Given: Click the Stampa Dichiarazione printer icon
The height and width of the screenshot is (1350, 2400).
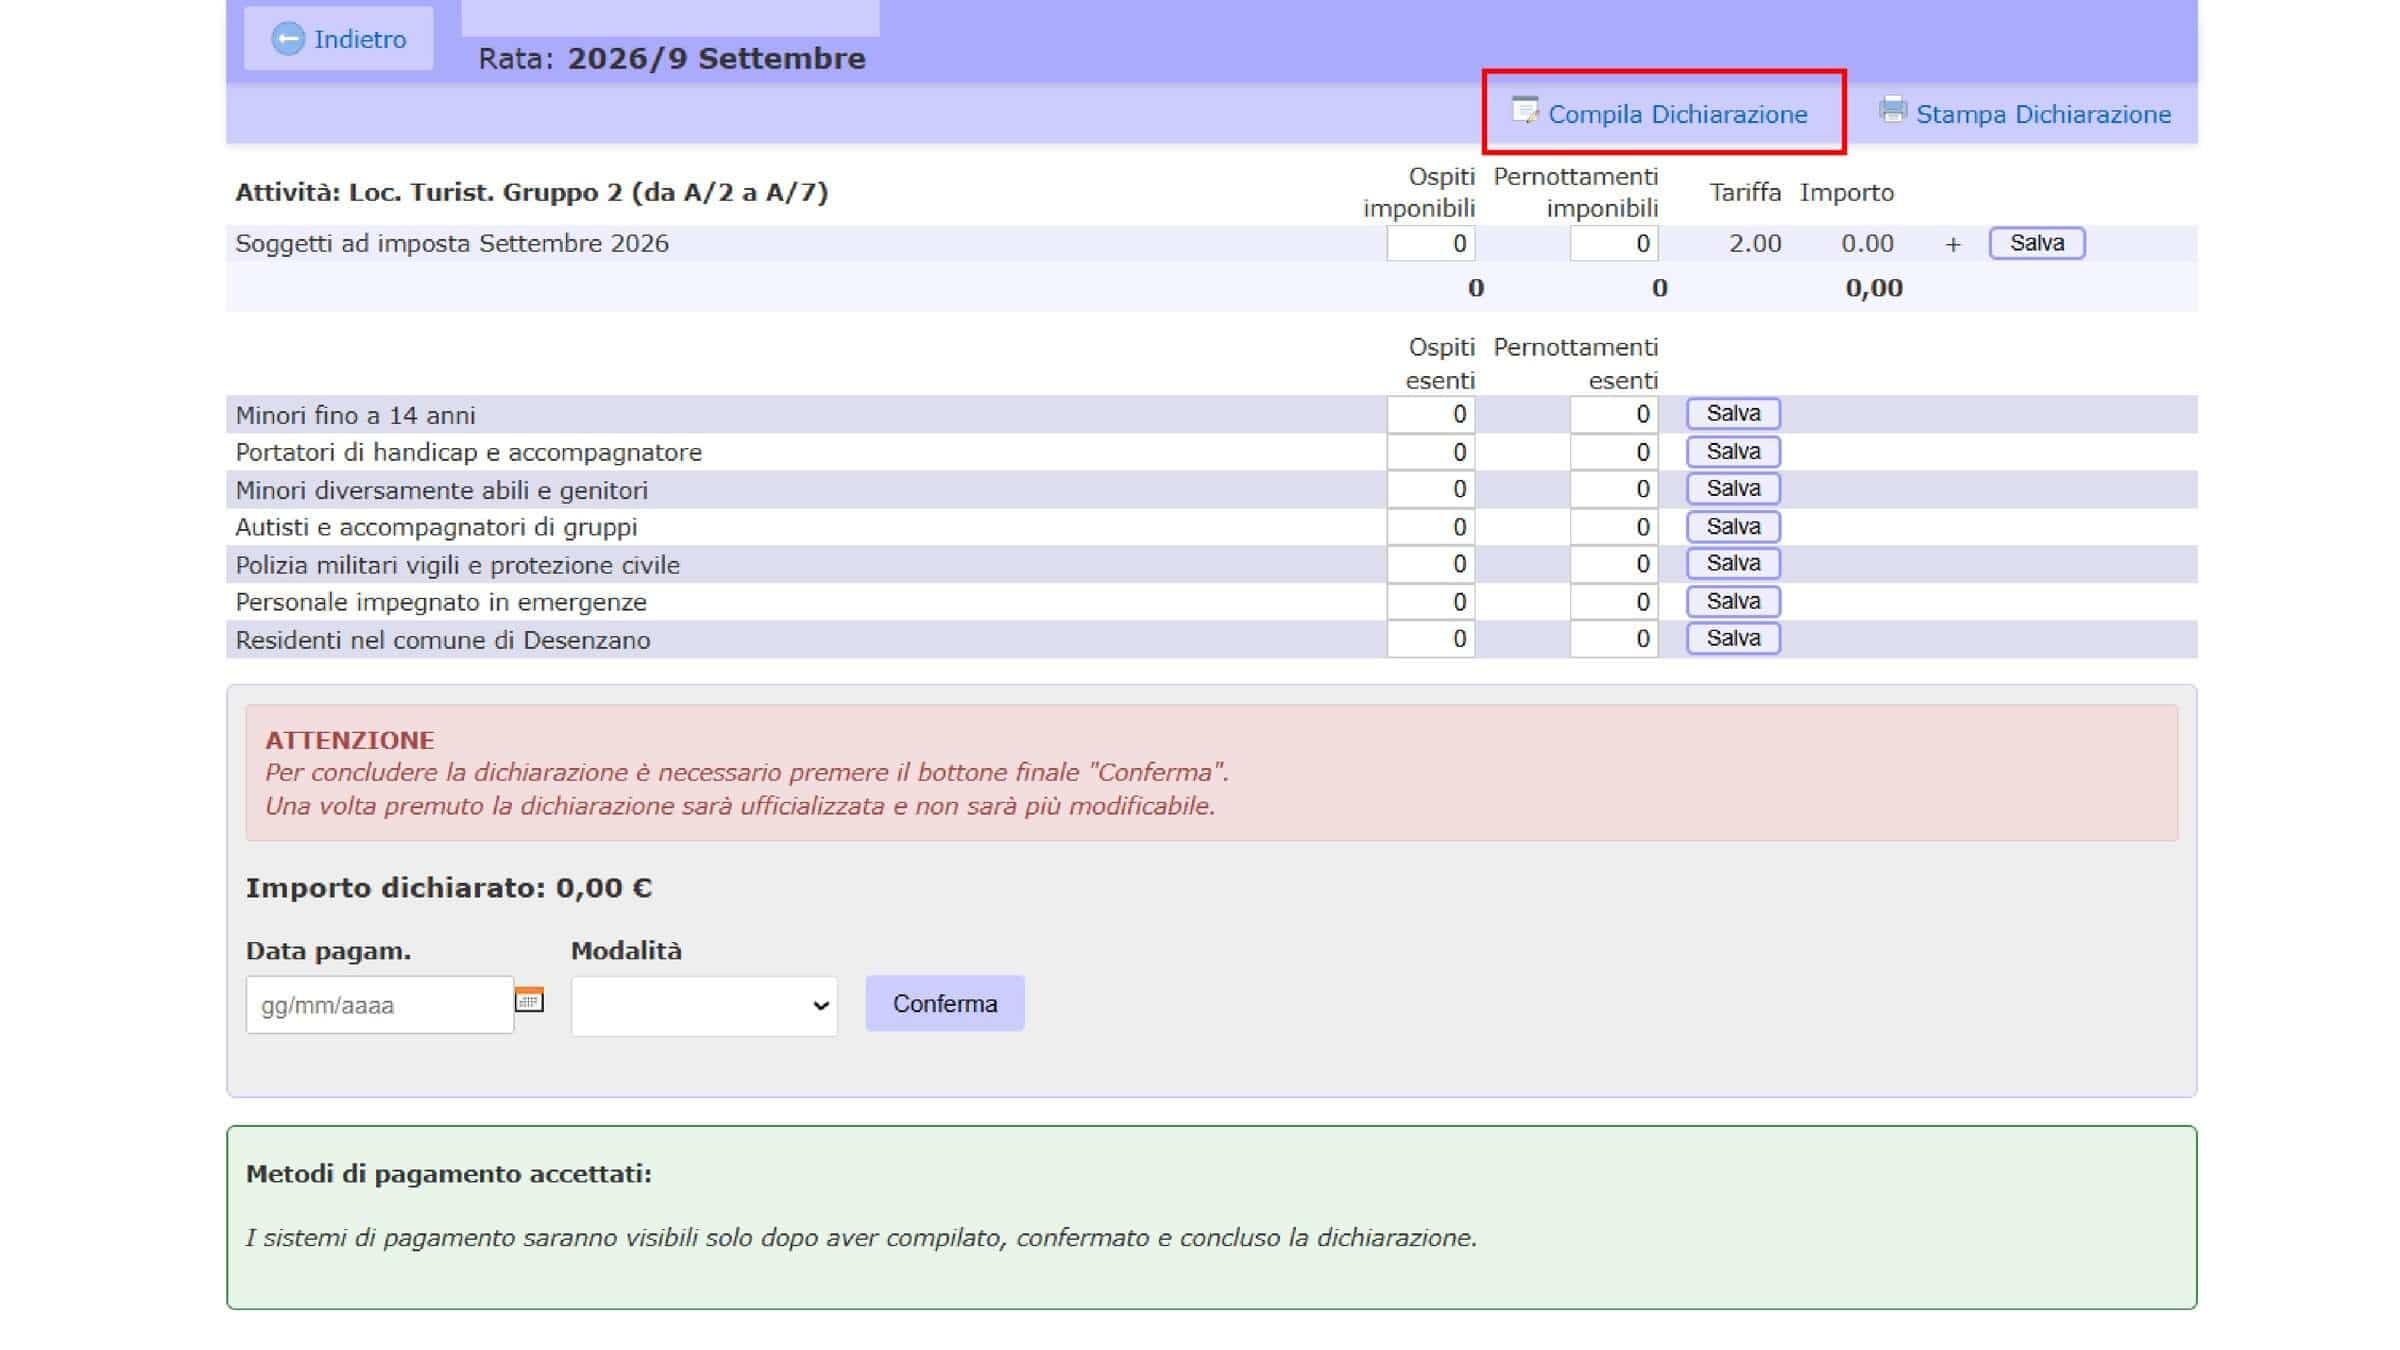Looking at the screenshot, I should [x=1892, y=110].
